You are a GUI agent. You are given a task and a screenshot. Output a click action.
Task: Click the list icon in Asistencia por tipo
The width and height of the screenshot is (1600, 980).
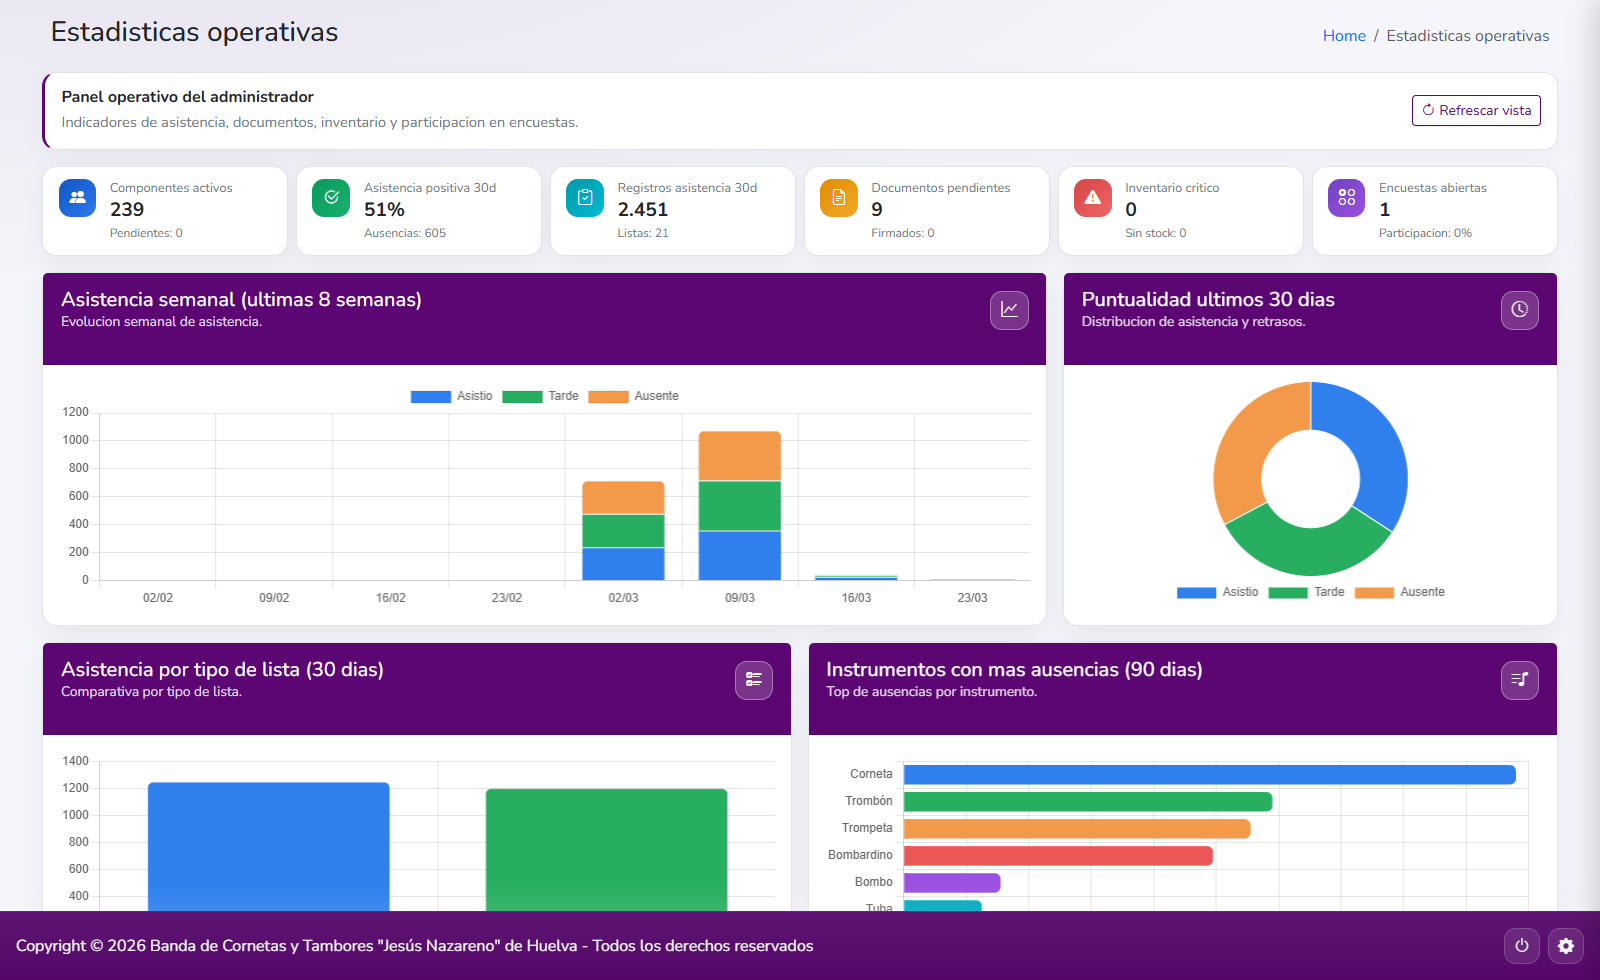click(754, 680)
